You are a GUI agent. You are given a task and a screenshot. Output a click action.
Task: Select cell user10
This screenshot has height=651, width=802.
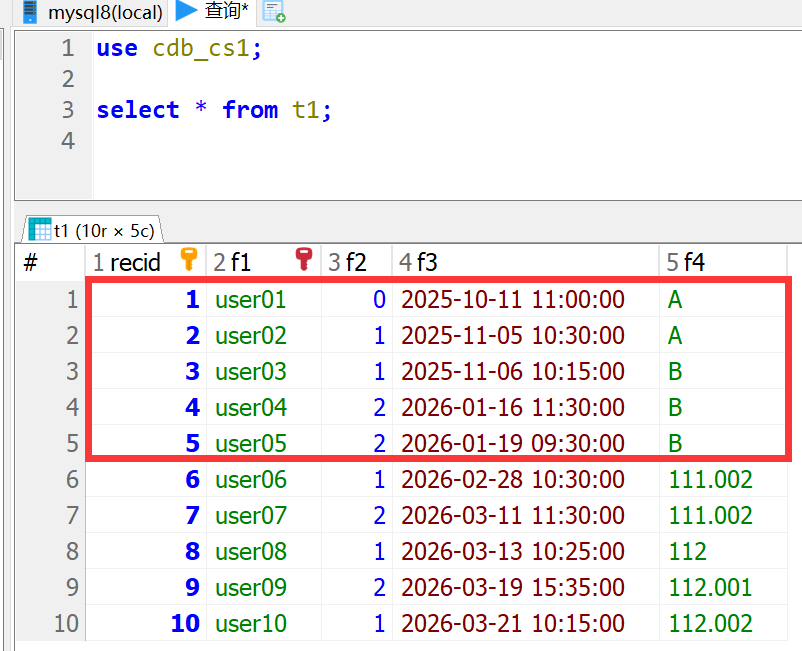click(263, 623)
